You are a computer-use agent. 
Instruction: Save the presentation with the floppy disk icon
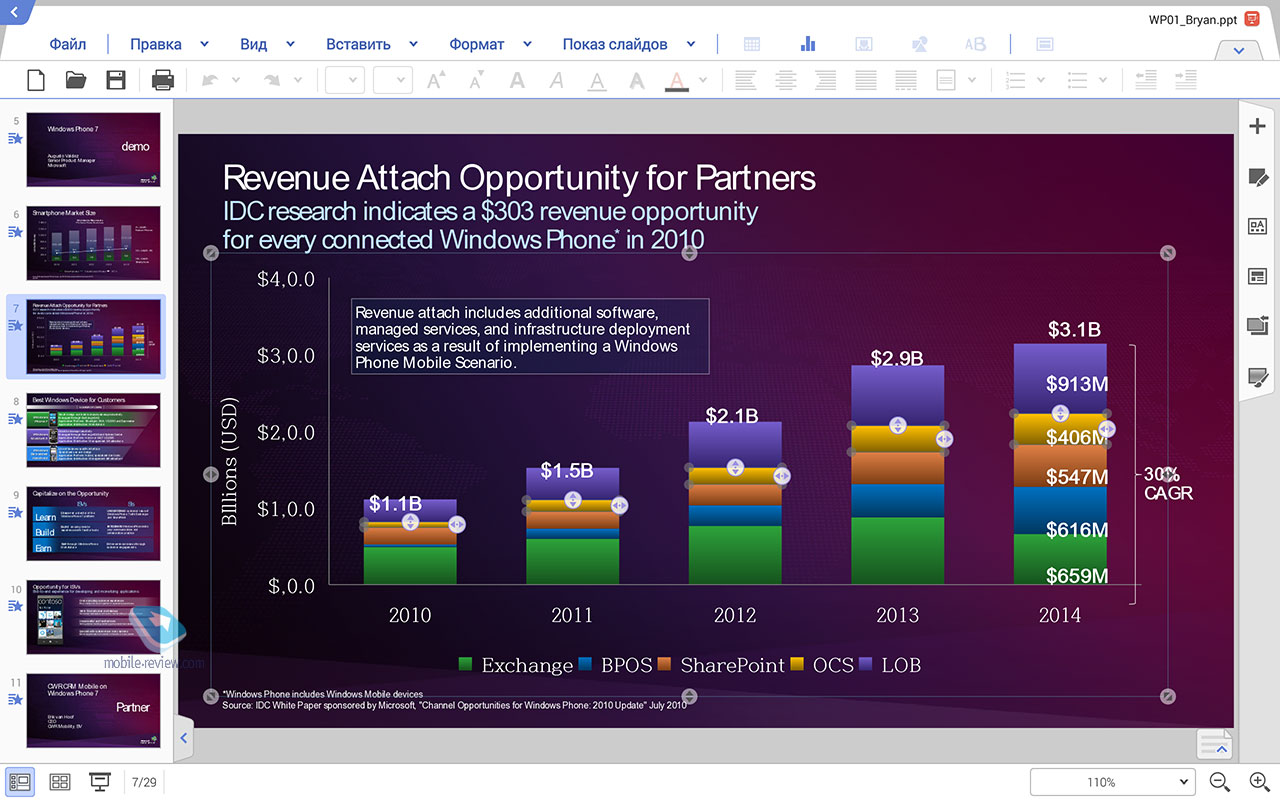tap(116, 80)
